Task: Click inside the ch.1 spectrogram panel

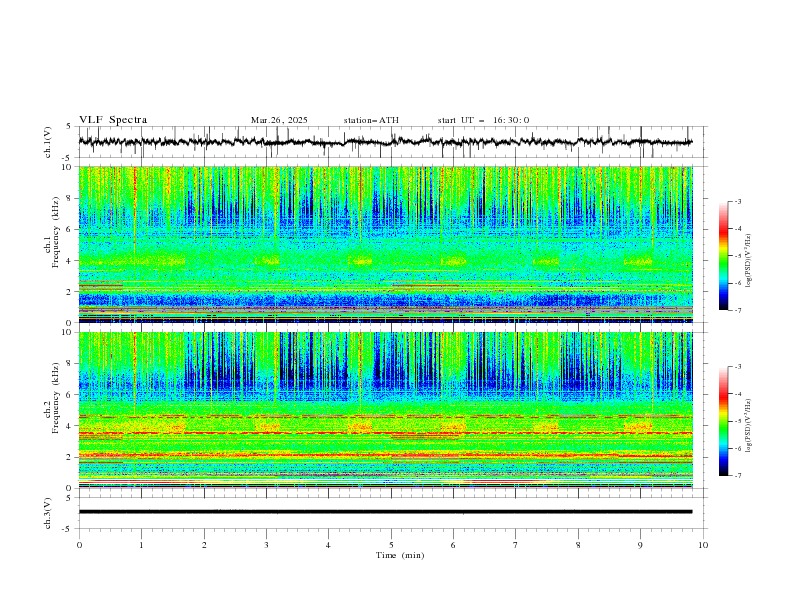Action: click(385, 244)
